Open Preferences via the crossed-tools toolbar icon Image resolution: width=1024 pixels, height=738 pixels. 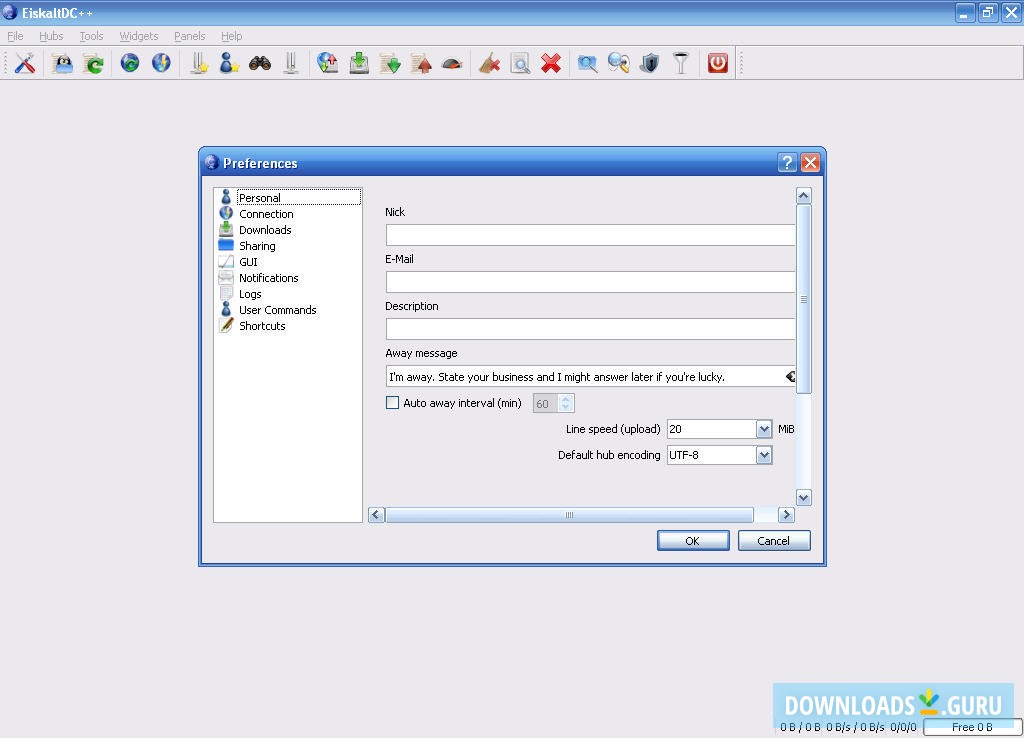pos(25,63)
